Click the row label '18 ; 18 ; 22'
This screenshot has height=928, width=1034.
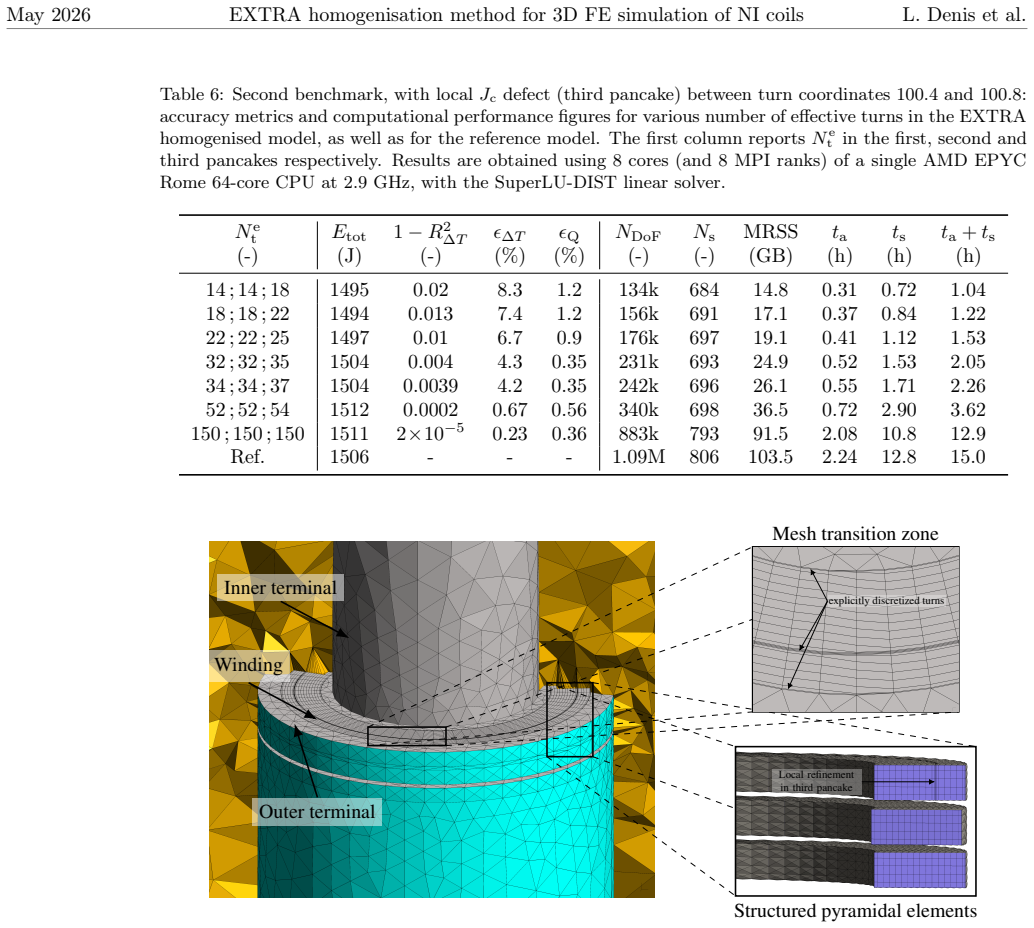tap(247, 313)
